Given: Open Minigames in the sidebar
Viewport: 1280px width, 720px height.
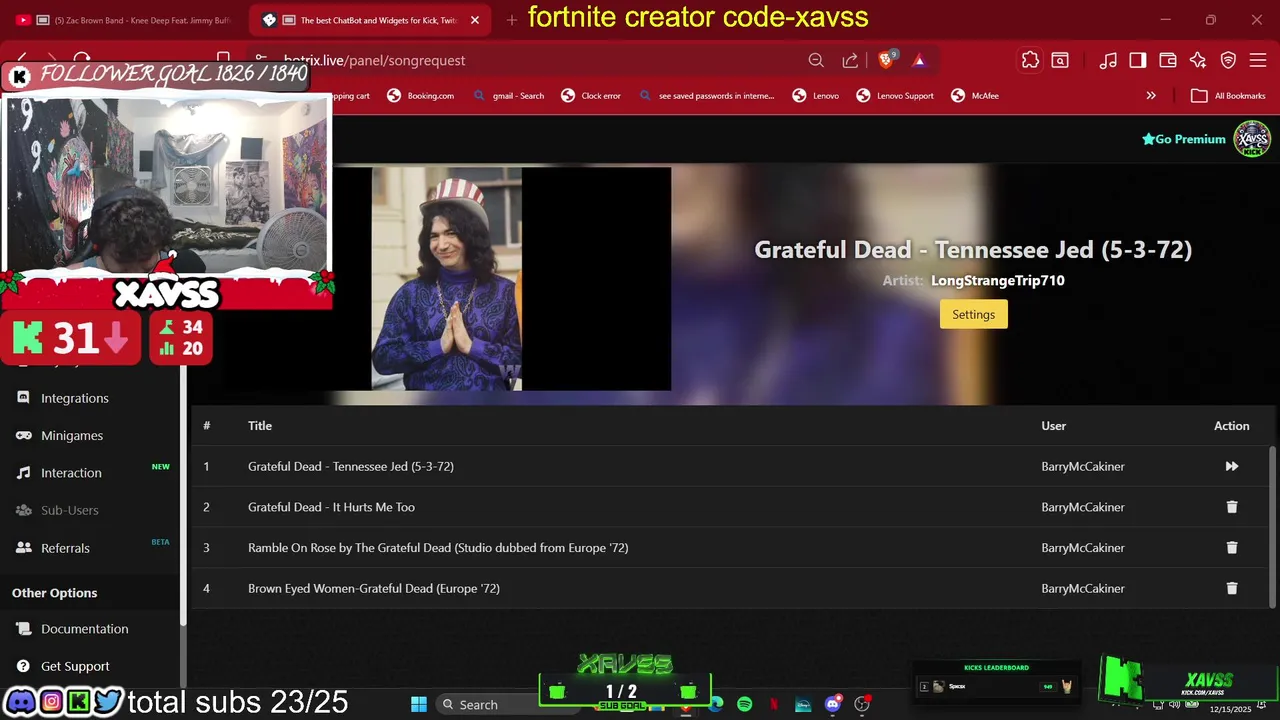Looking at the screenshot, I should point(72,435).
